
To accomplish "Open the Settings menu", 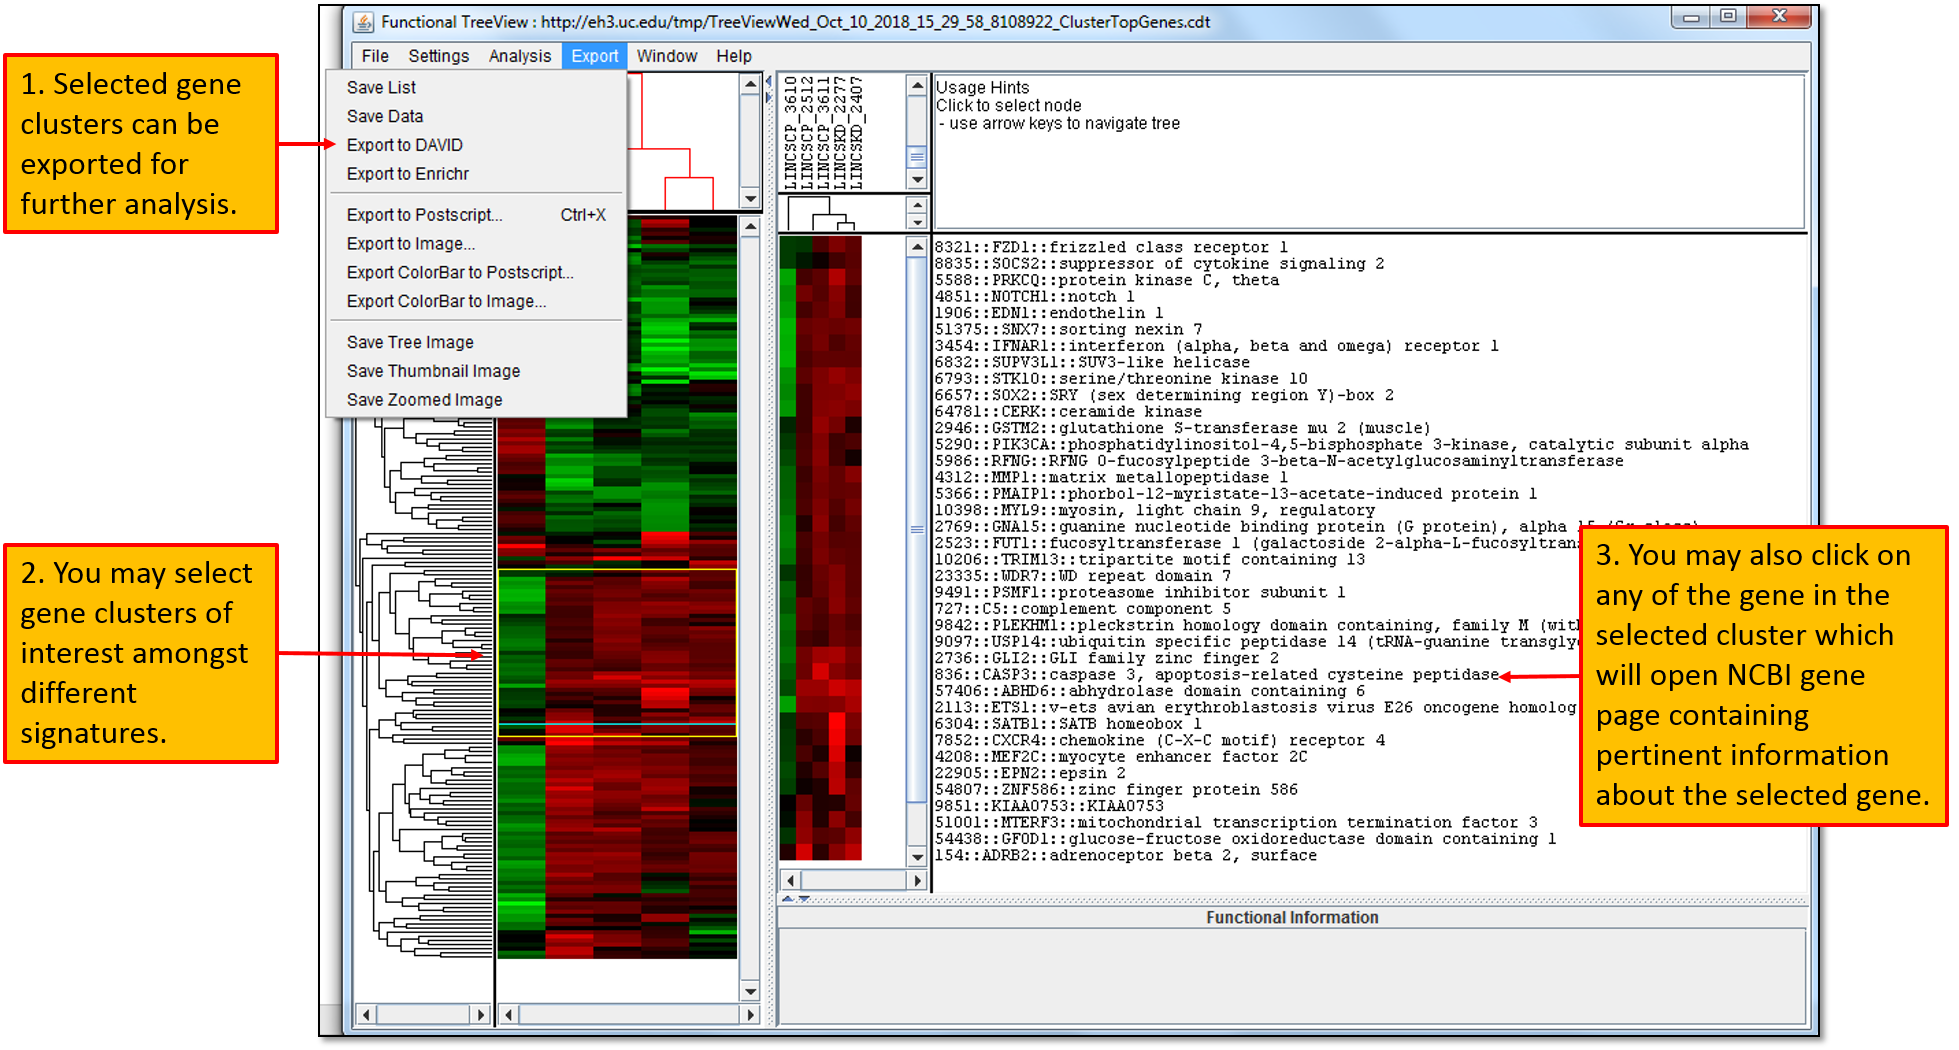I will click(x=438, y=56).
